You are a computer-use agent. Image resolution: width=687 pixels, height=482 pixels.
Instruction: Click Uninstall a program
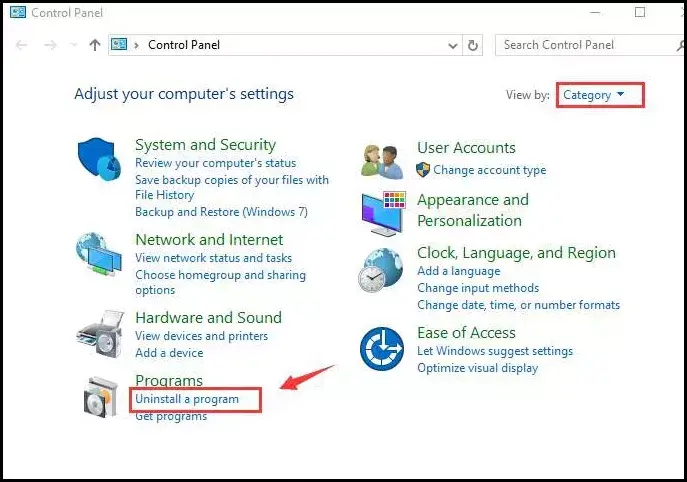187,399
